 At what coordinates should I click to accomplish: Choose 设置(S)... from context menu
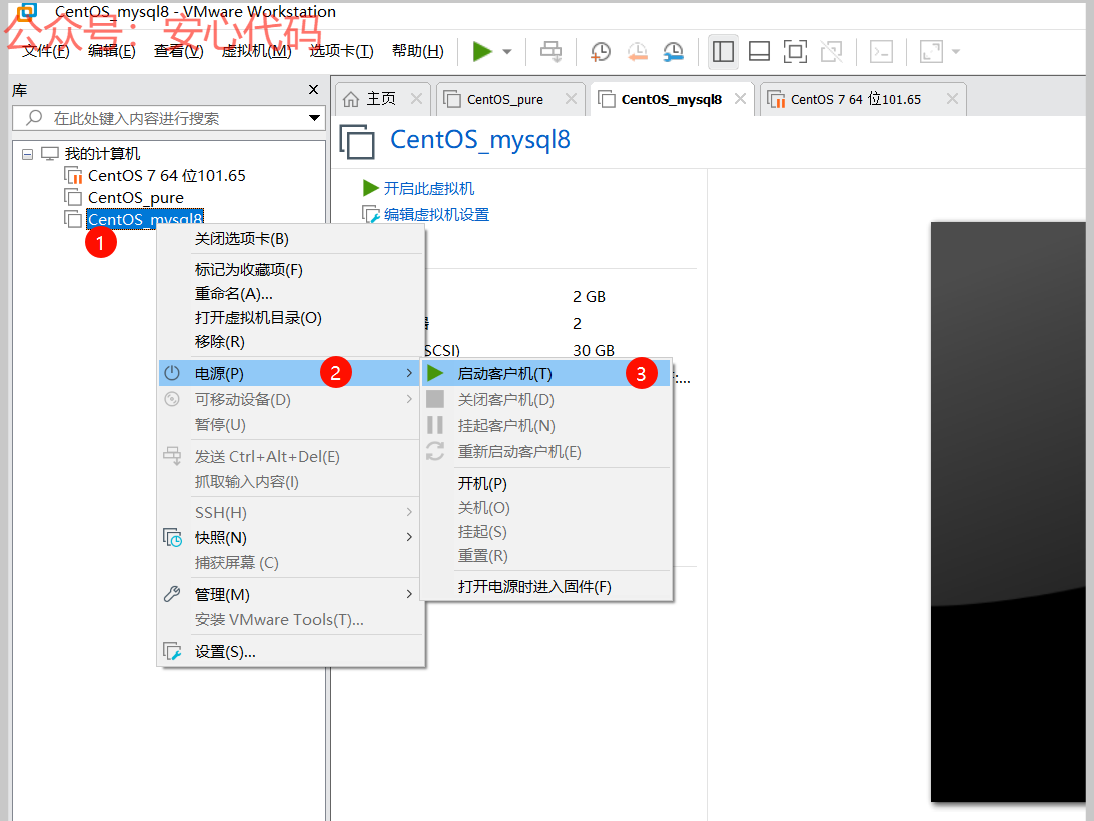pyautogui.click(x=291, y=651)
